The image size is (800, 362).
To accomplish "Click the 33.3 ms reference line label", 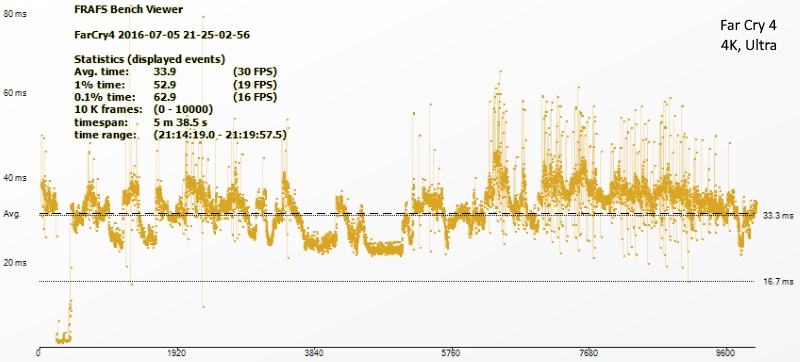I will point(778,216).
